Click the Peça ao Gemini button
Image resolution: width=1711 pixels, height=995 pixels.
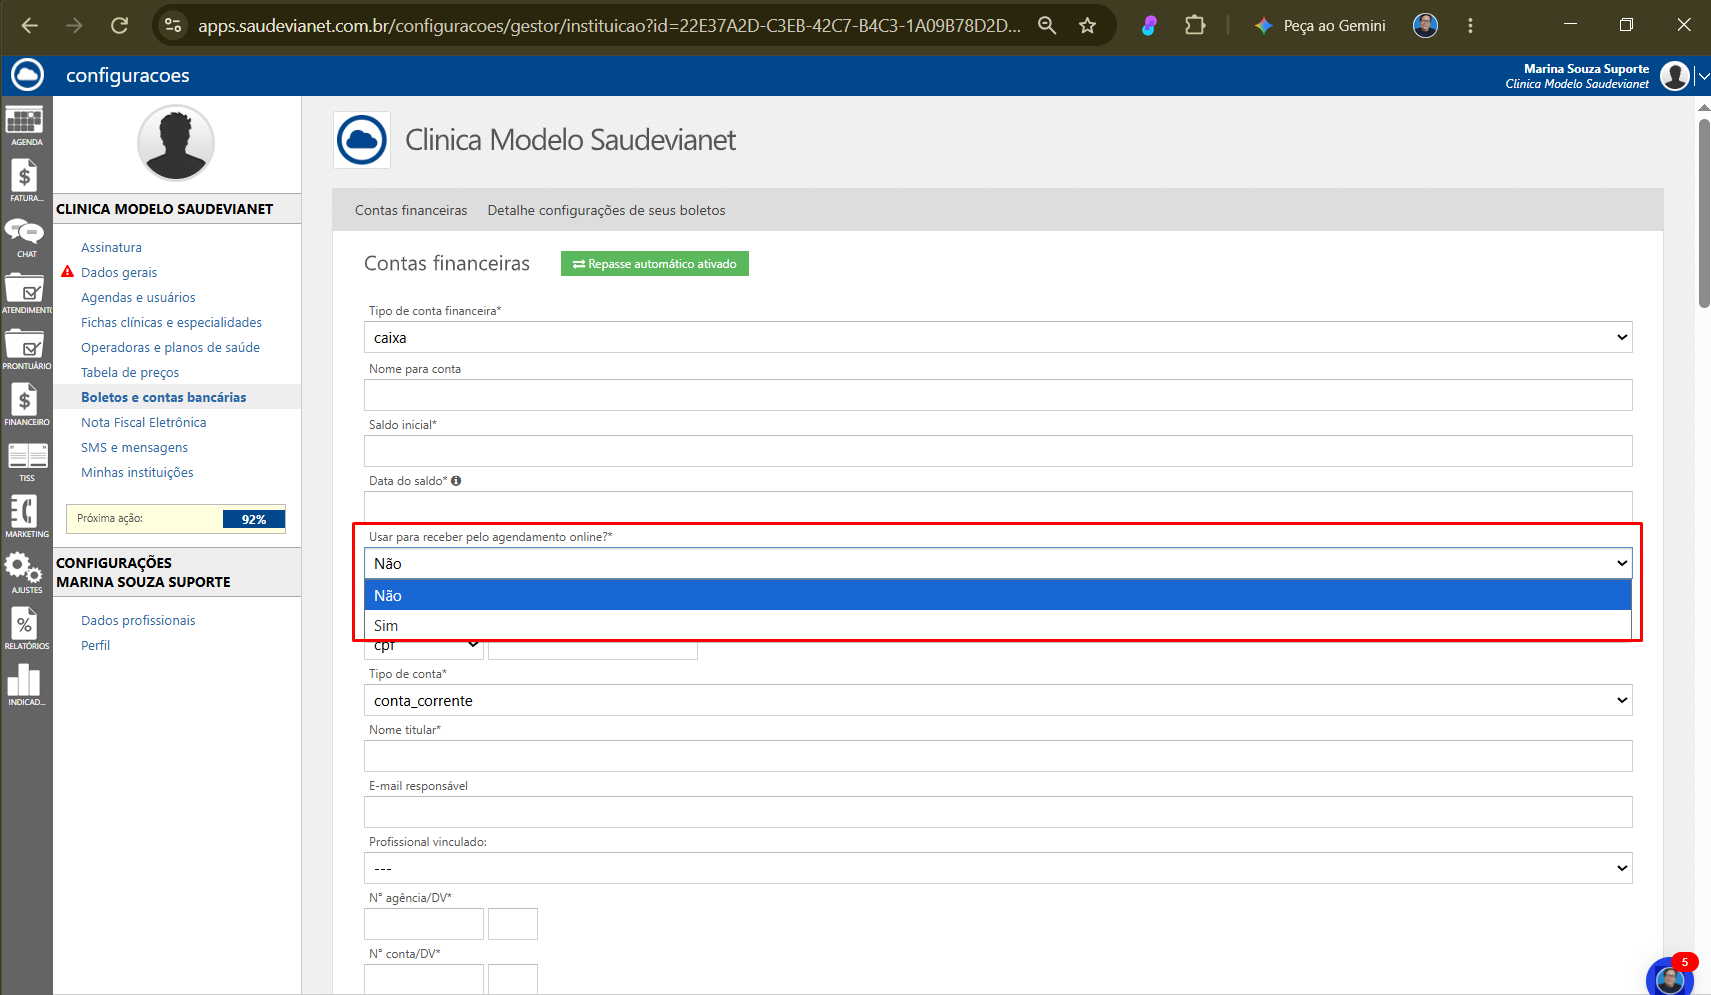(x=1320, y=26)
